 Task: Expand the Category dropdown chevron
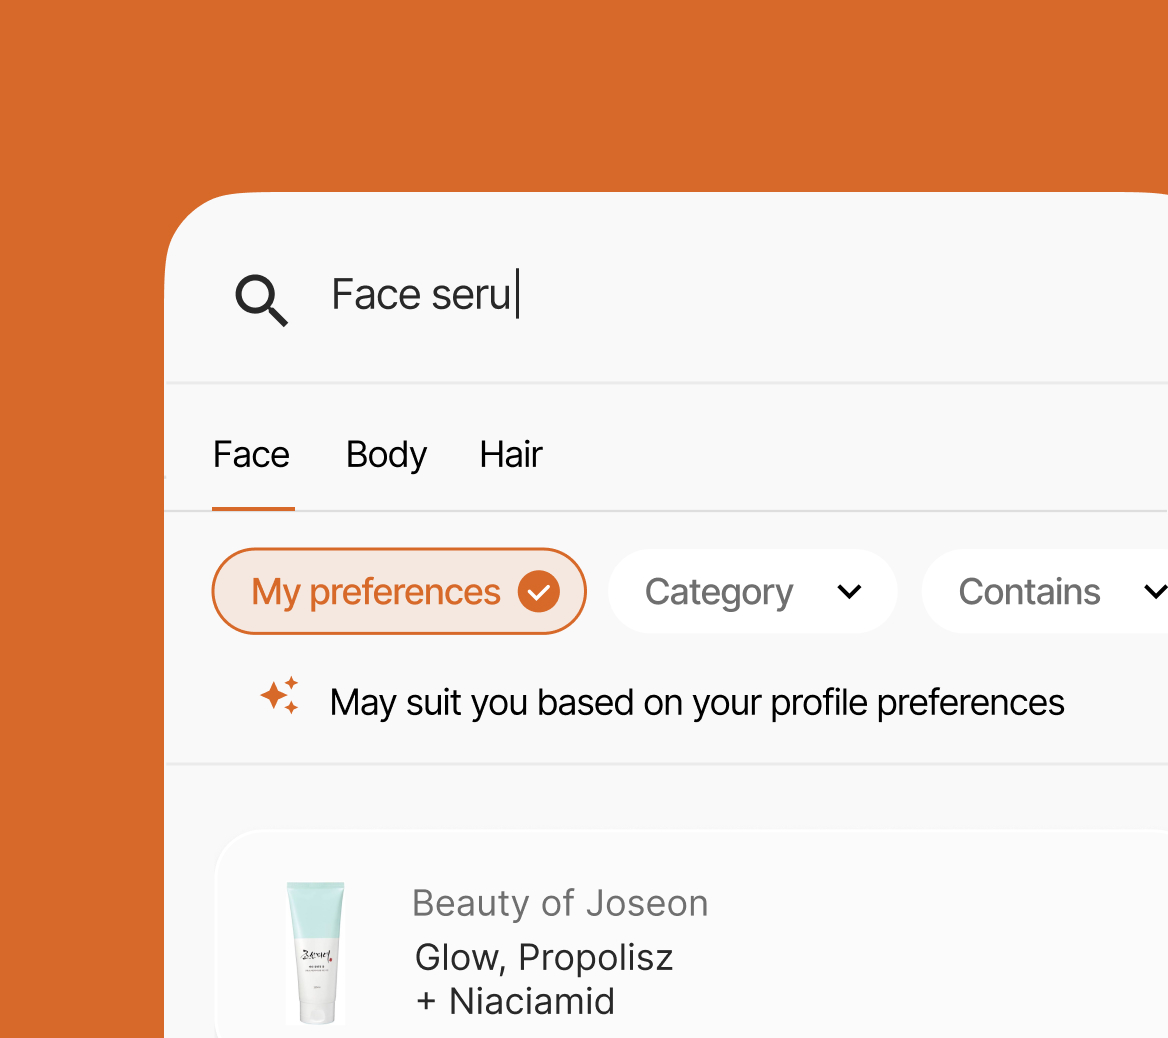coord(849,592)
